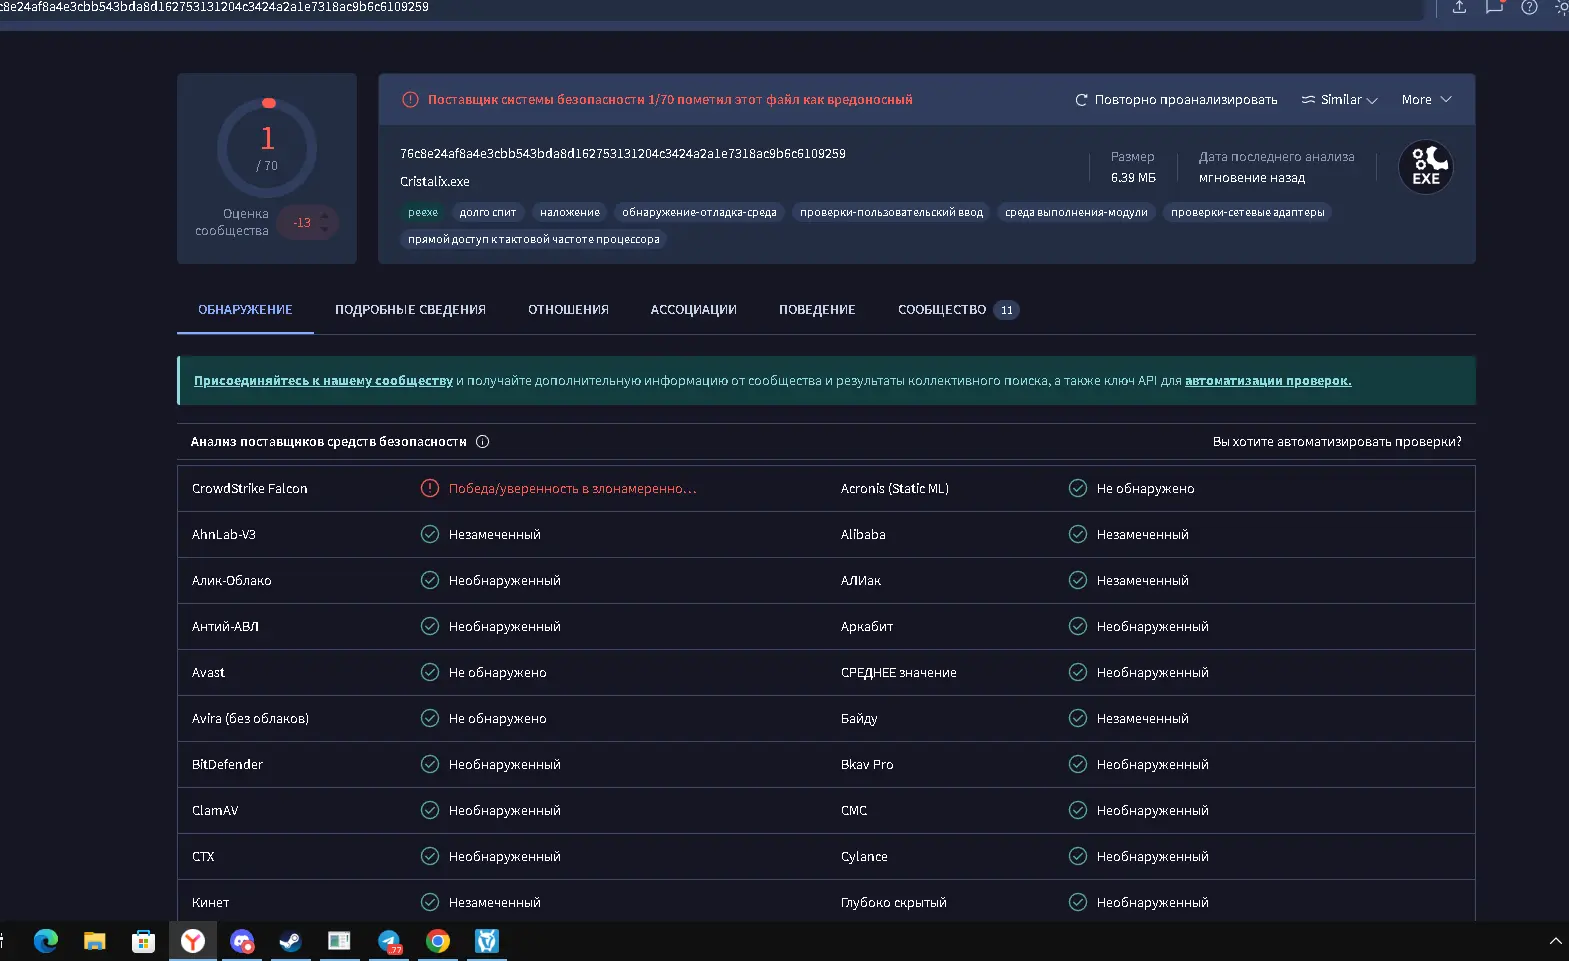Follow the автоматизации проверок link
1569x961 pixels.
click(1268, 381)
